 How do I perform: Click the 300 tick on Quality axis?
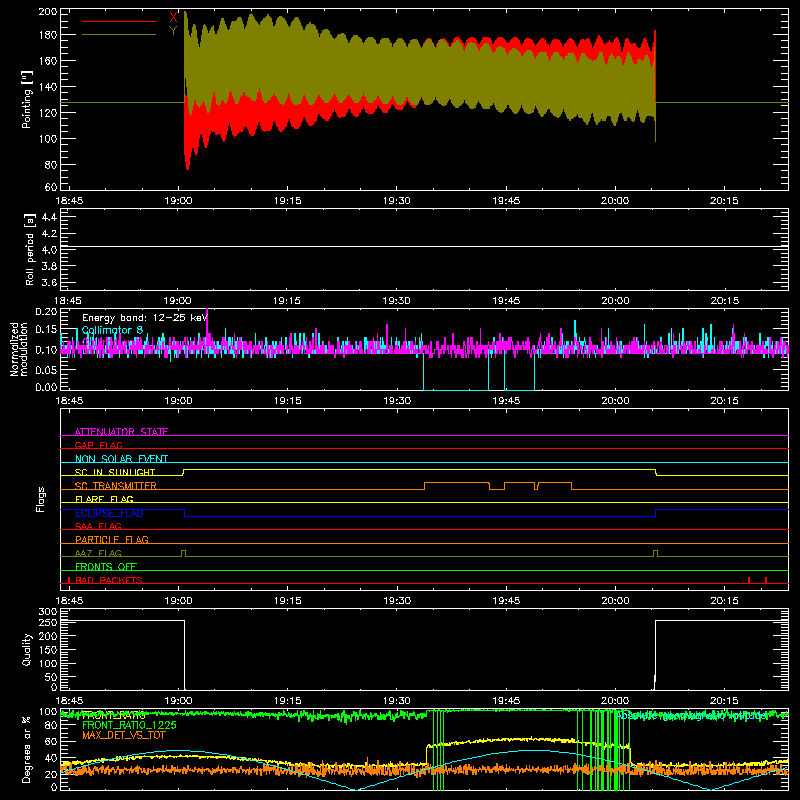(48, 612)
